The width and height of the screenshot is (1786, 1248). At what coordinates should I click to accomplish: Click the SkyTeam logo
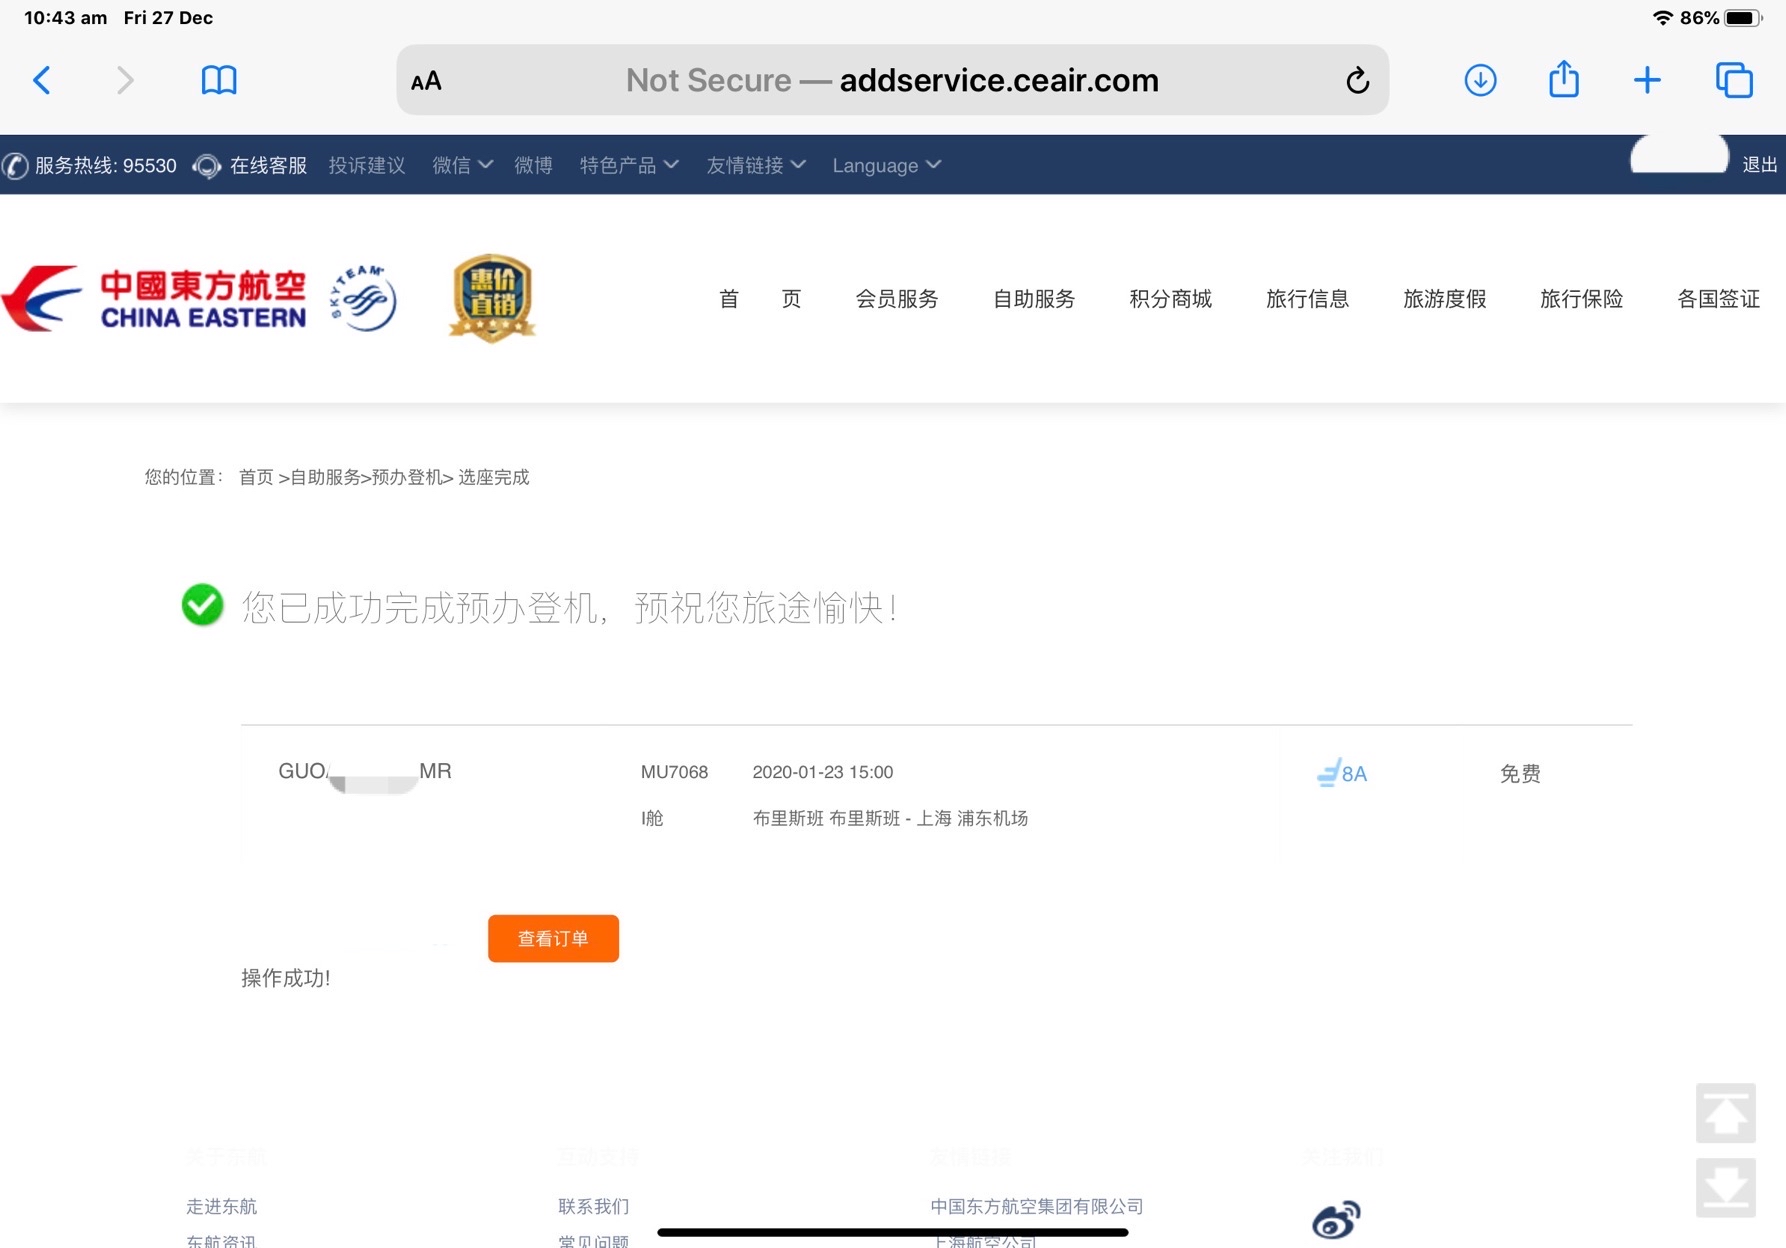tap(364, 298)
